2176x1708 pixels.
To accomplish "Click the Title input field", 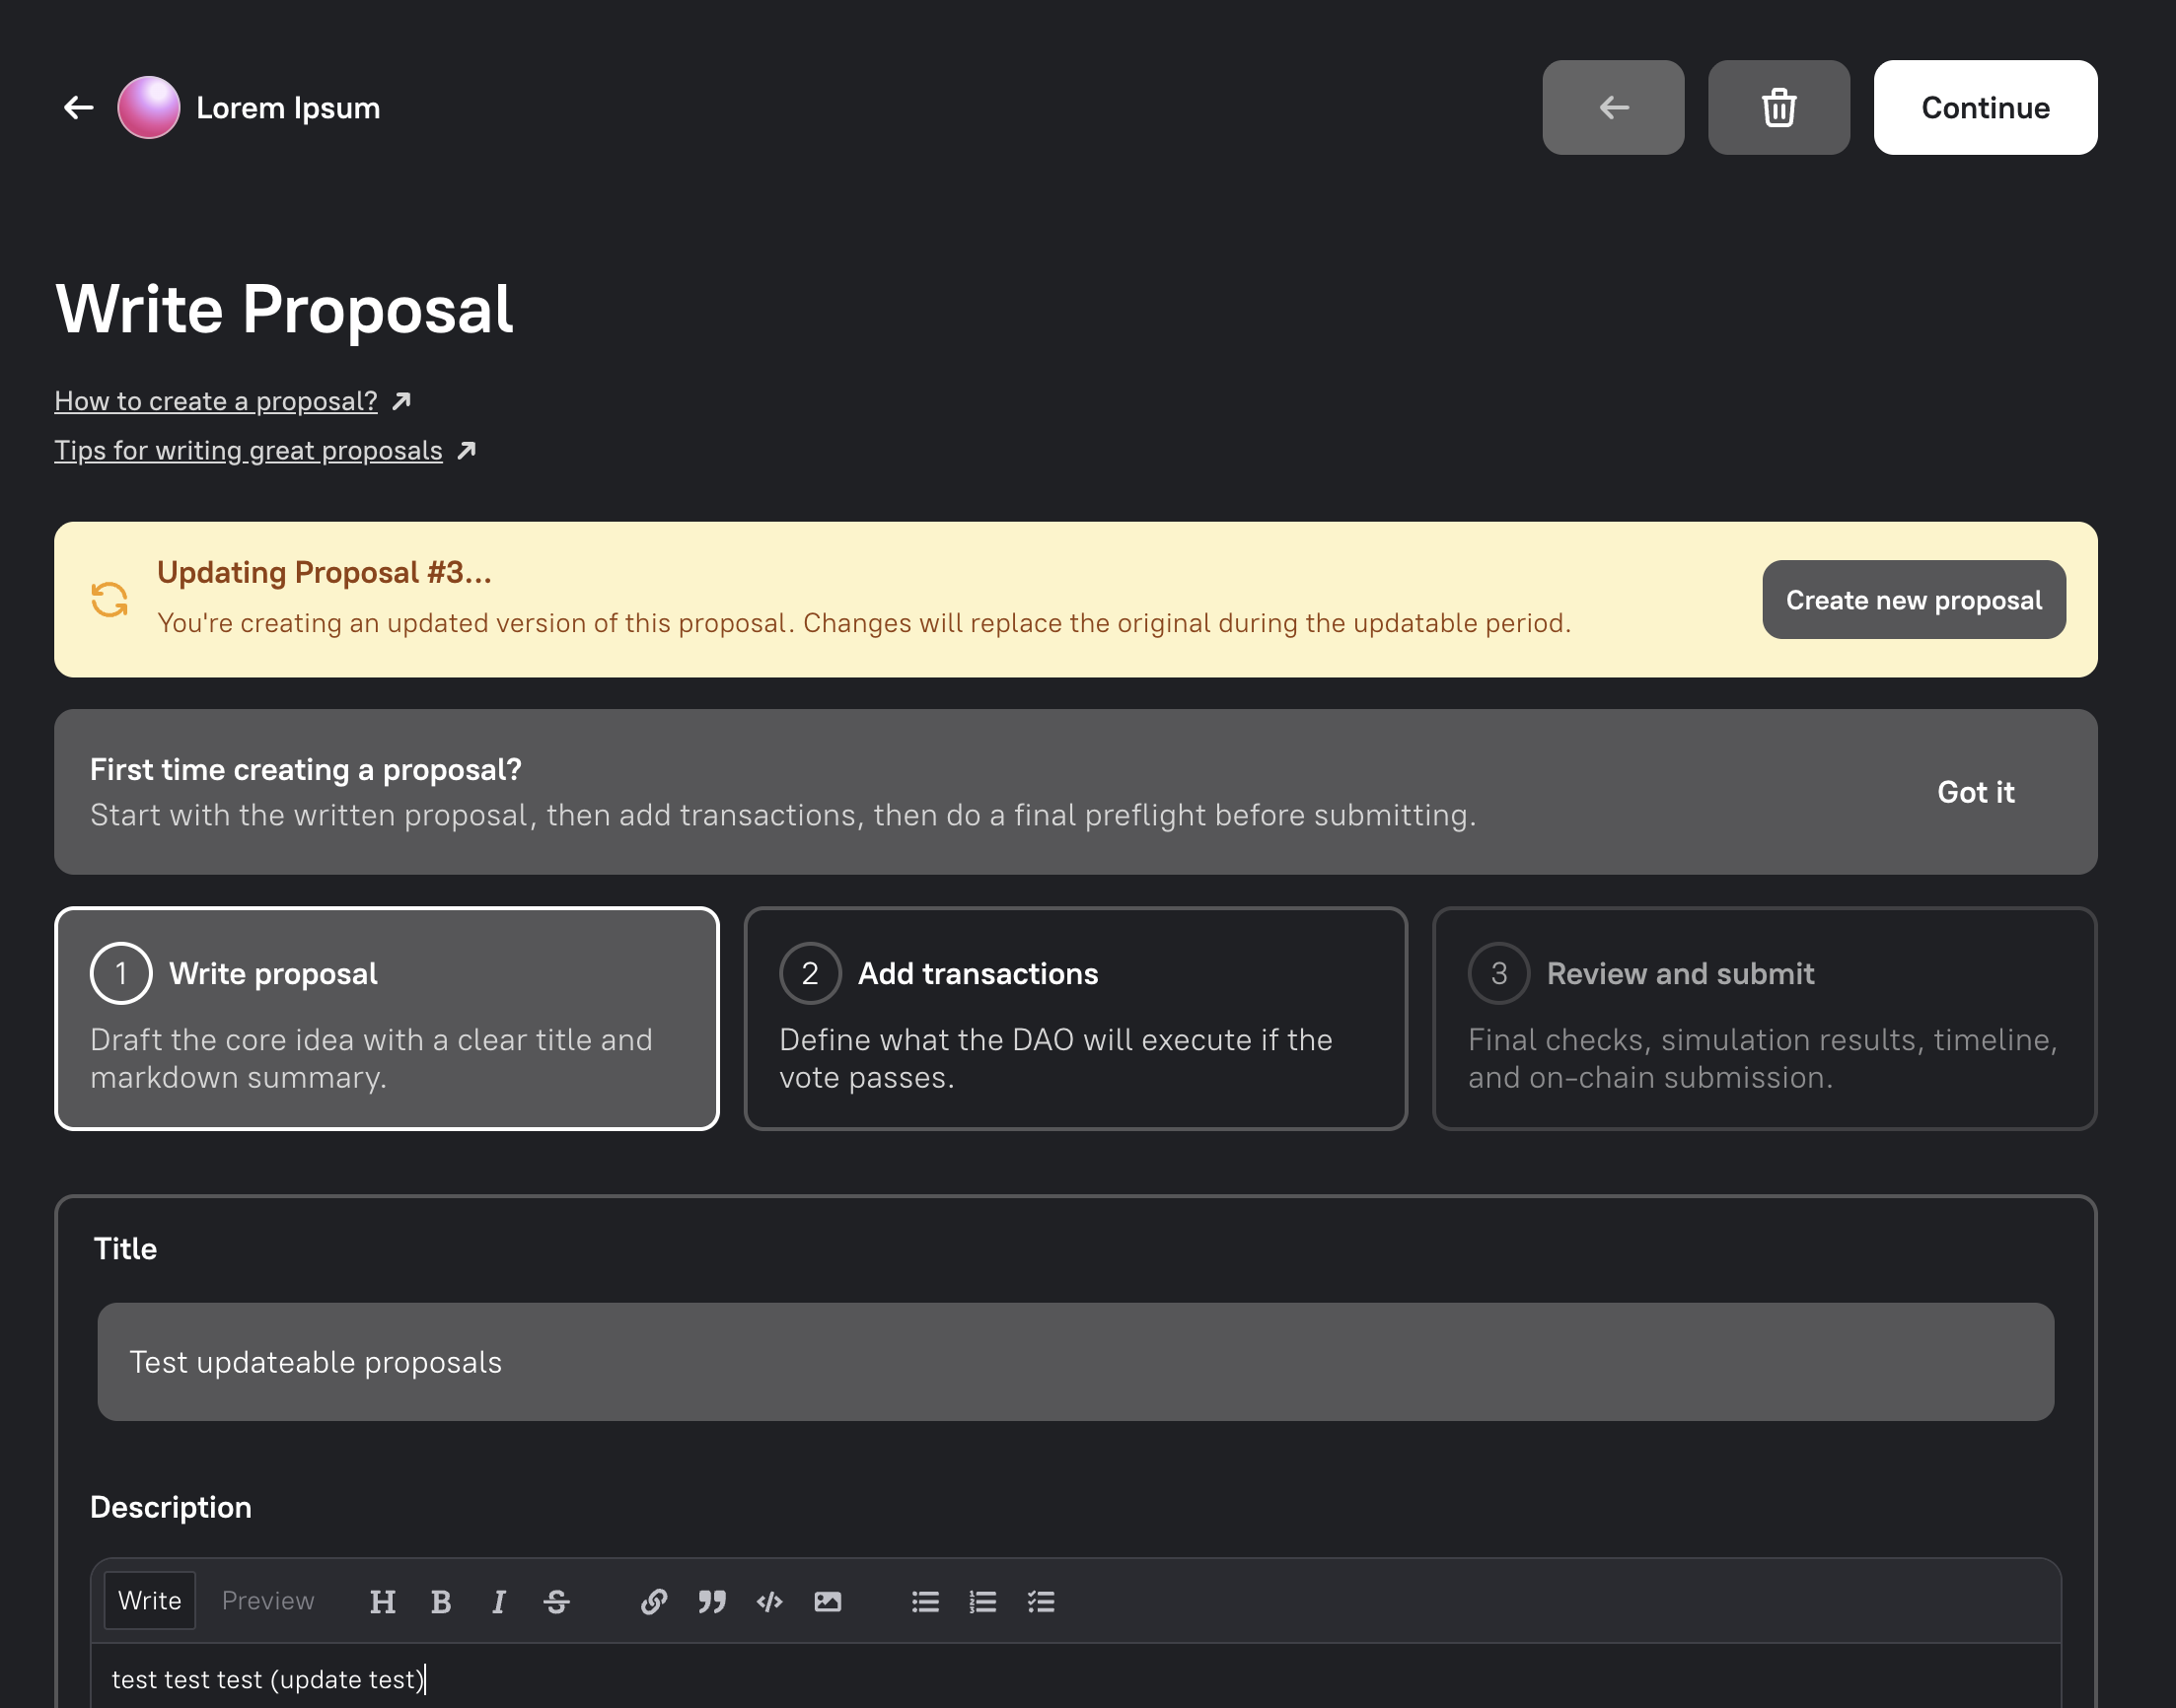I will click(x=1075, y=1361).
